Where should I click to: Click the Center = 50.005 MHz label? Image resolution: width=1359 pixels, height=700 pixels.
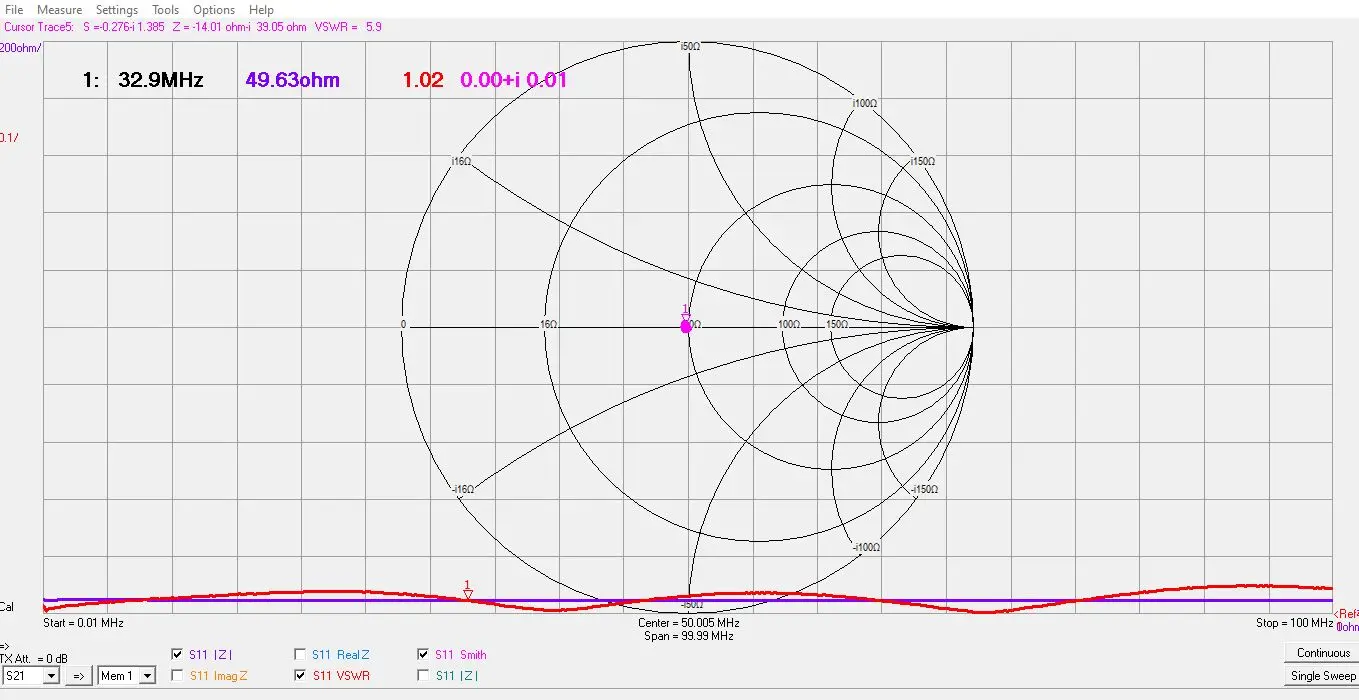[689, 623]
